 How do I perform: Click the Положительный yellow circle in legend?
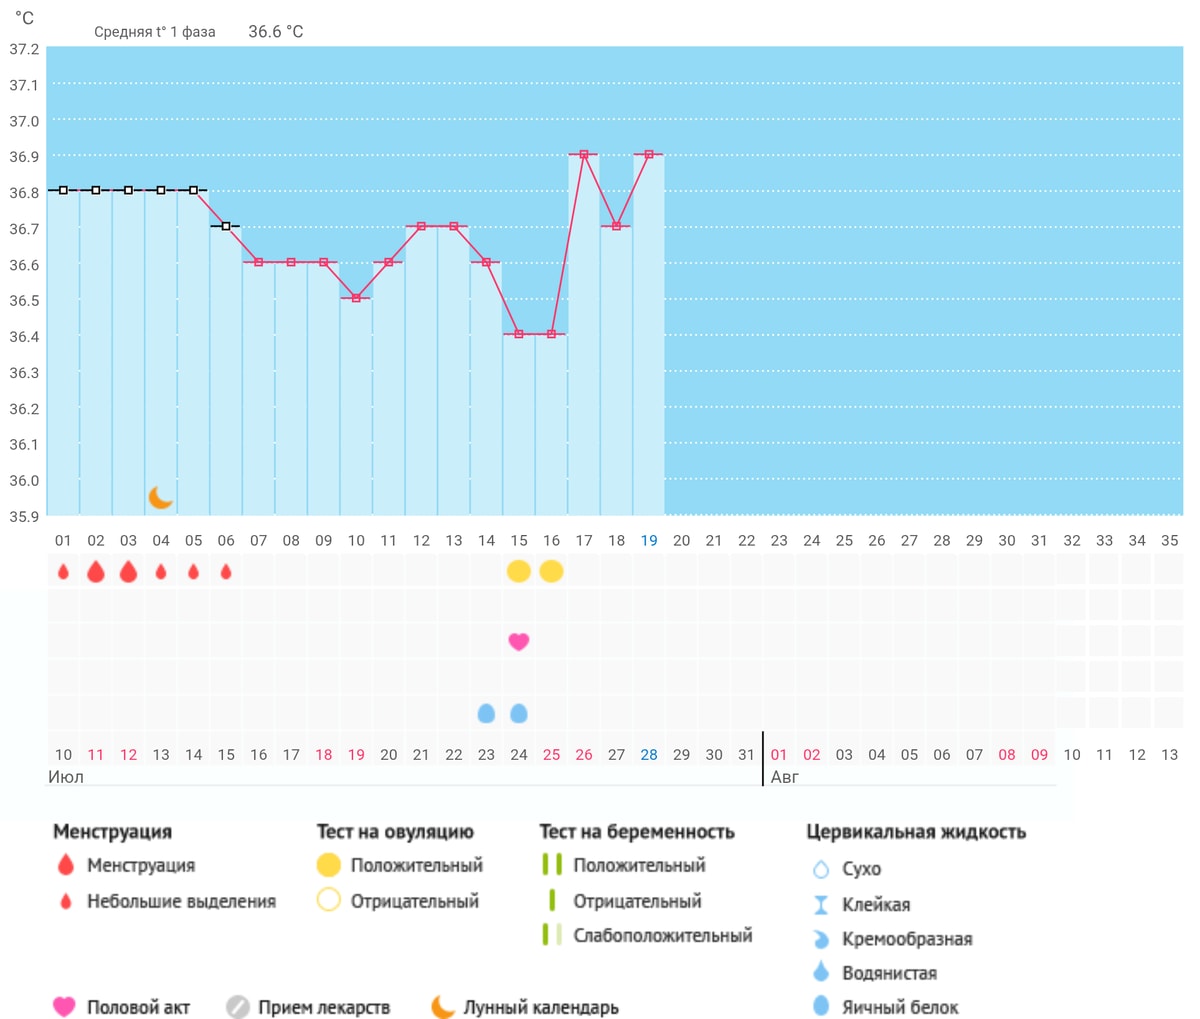328,865
